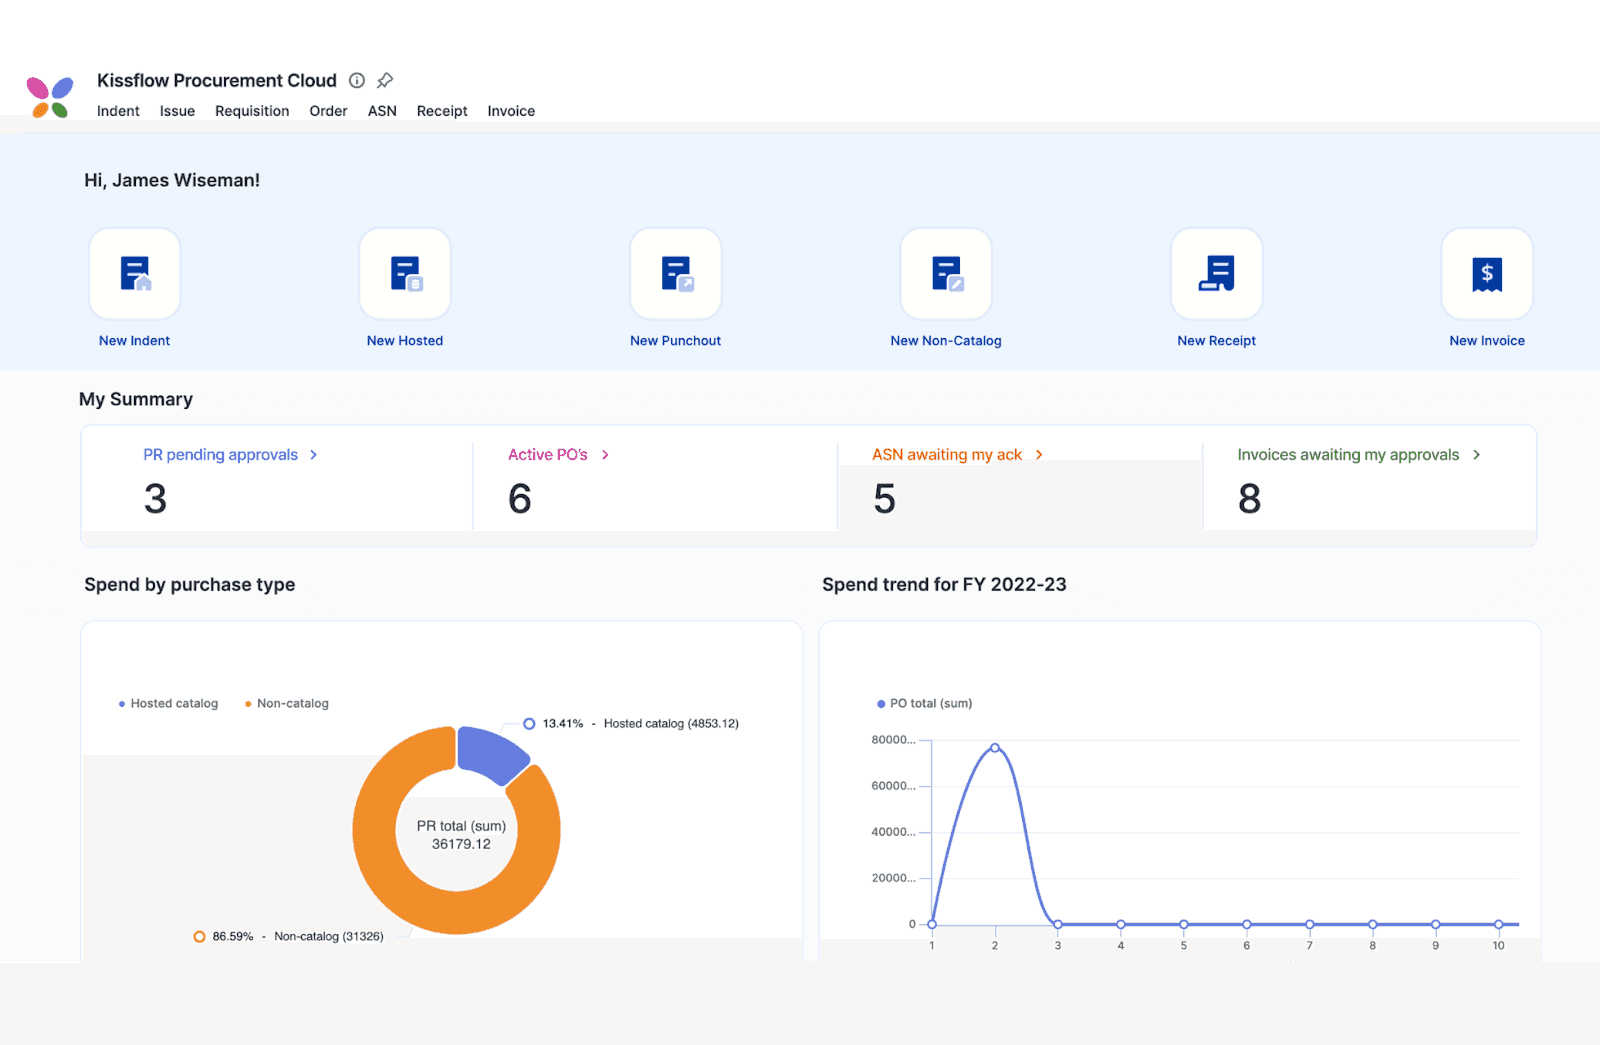Open ASN awaiting my ack
1600x1045 pixels.
pos(947,454)
